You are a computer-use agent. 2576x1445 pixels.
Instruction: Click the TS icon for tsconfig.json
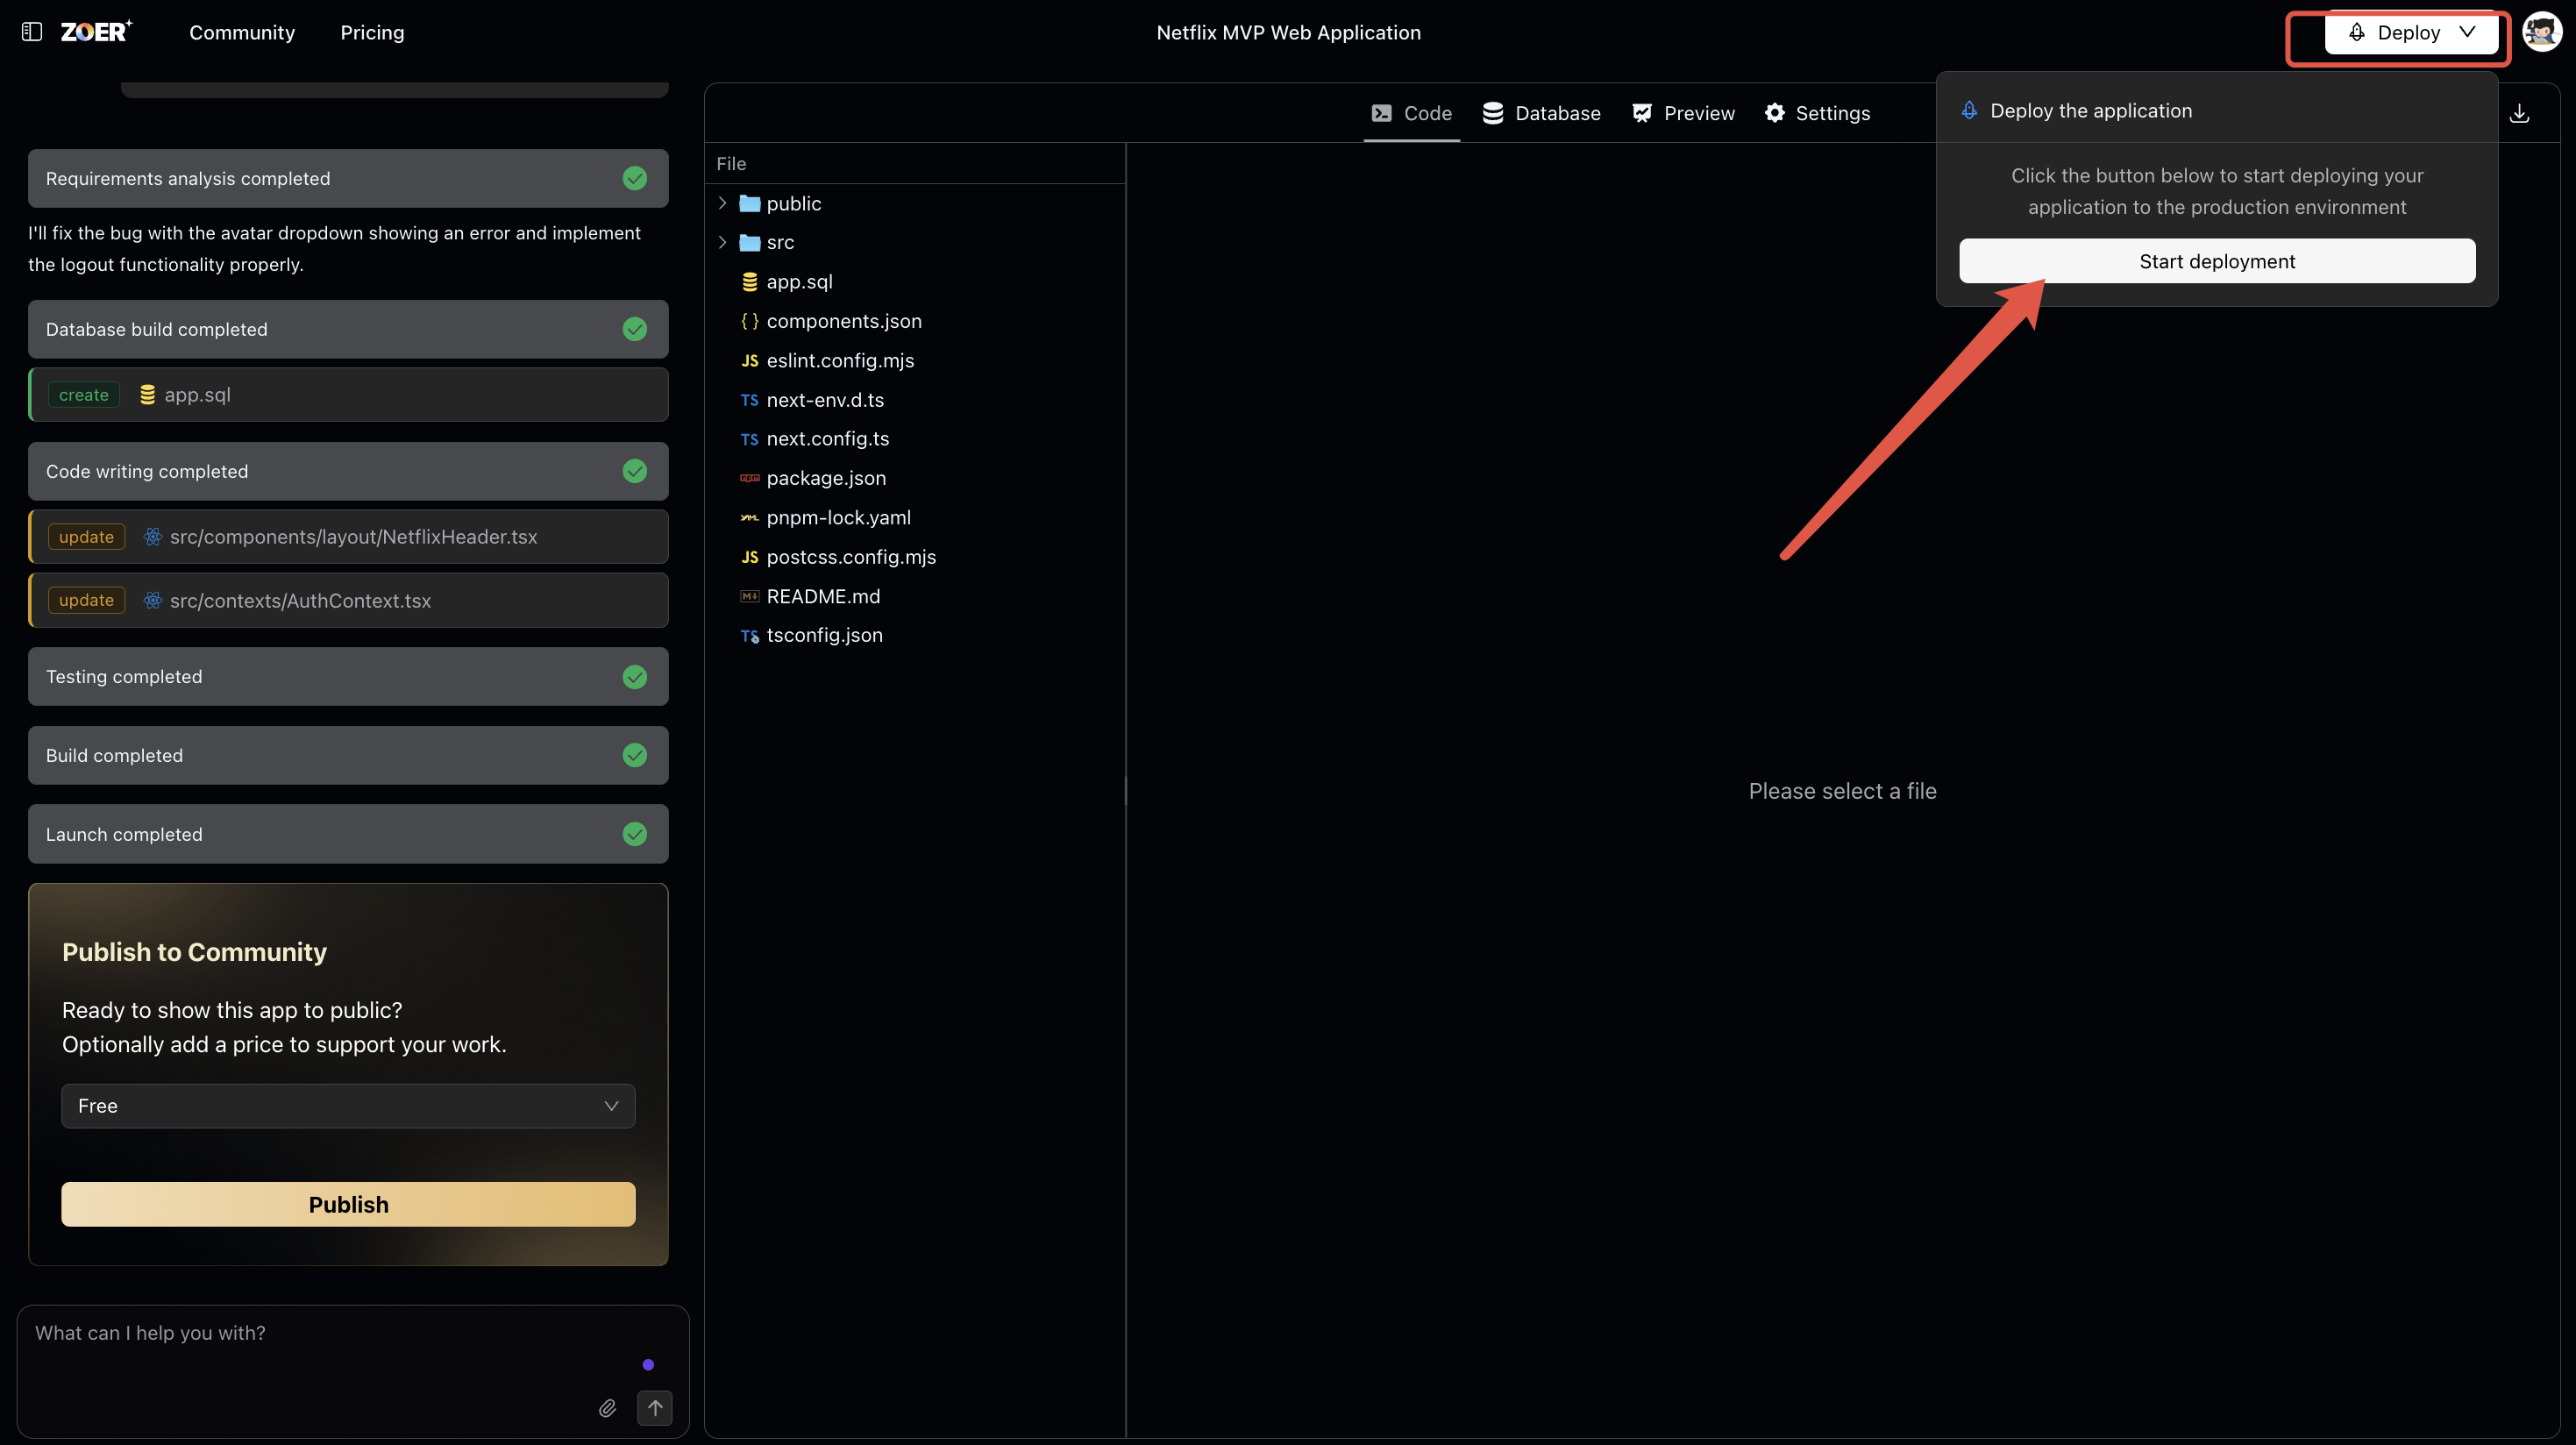pos(749,636)
